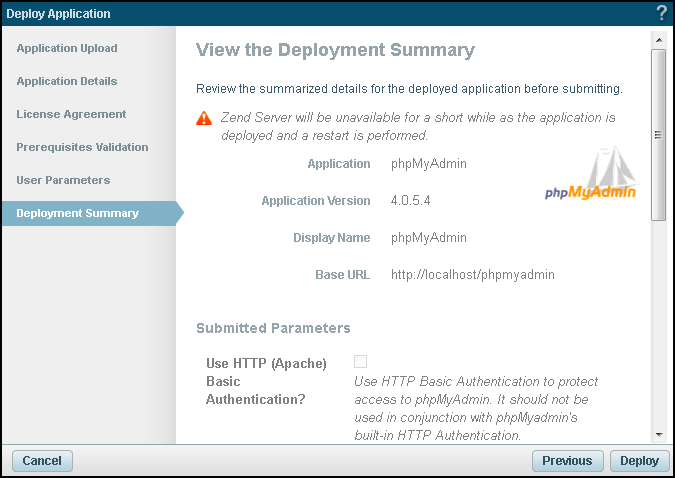Click the scrollbar up arrow
This screenshot has width=675, height=478.
point(658,40)
